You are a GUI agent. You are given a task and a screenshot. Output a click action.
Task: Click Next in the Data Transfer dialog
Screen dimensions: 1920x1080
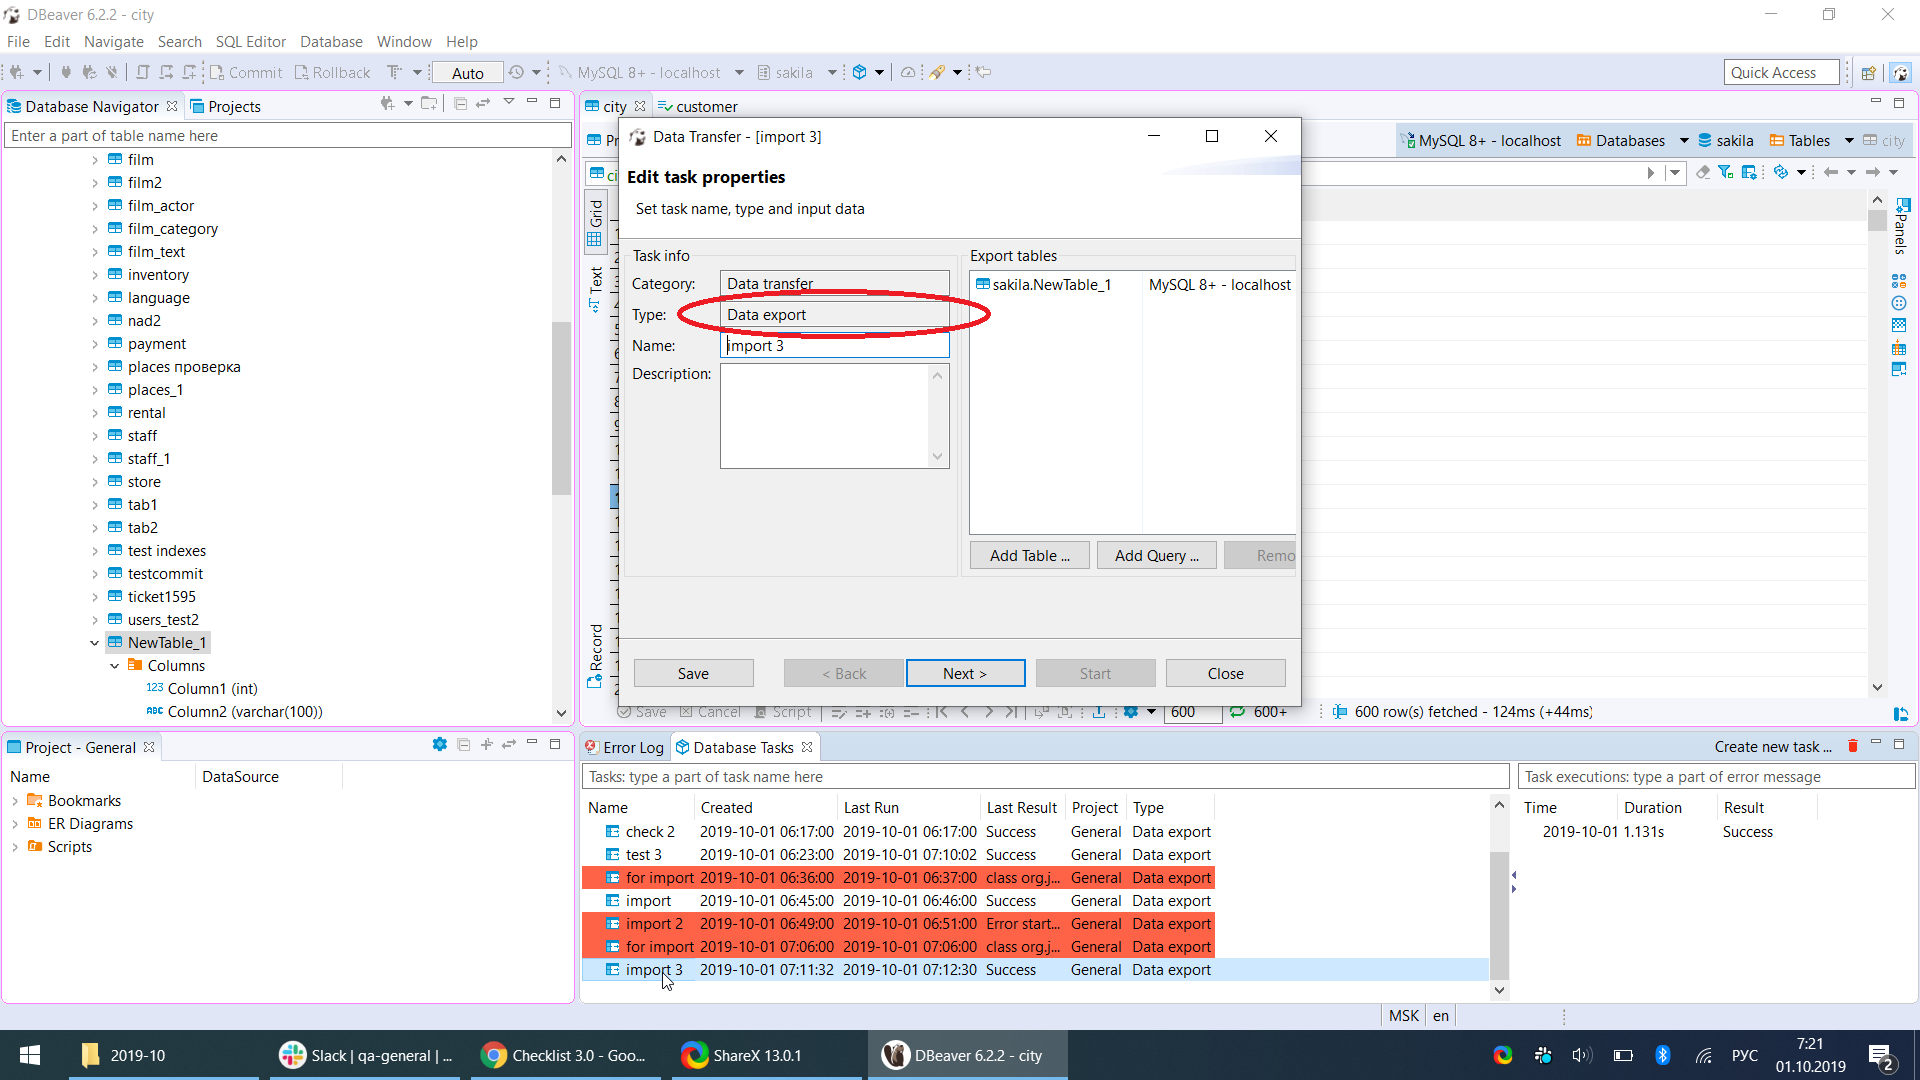(964, 673)
